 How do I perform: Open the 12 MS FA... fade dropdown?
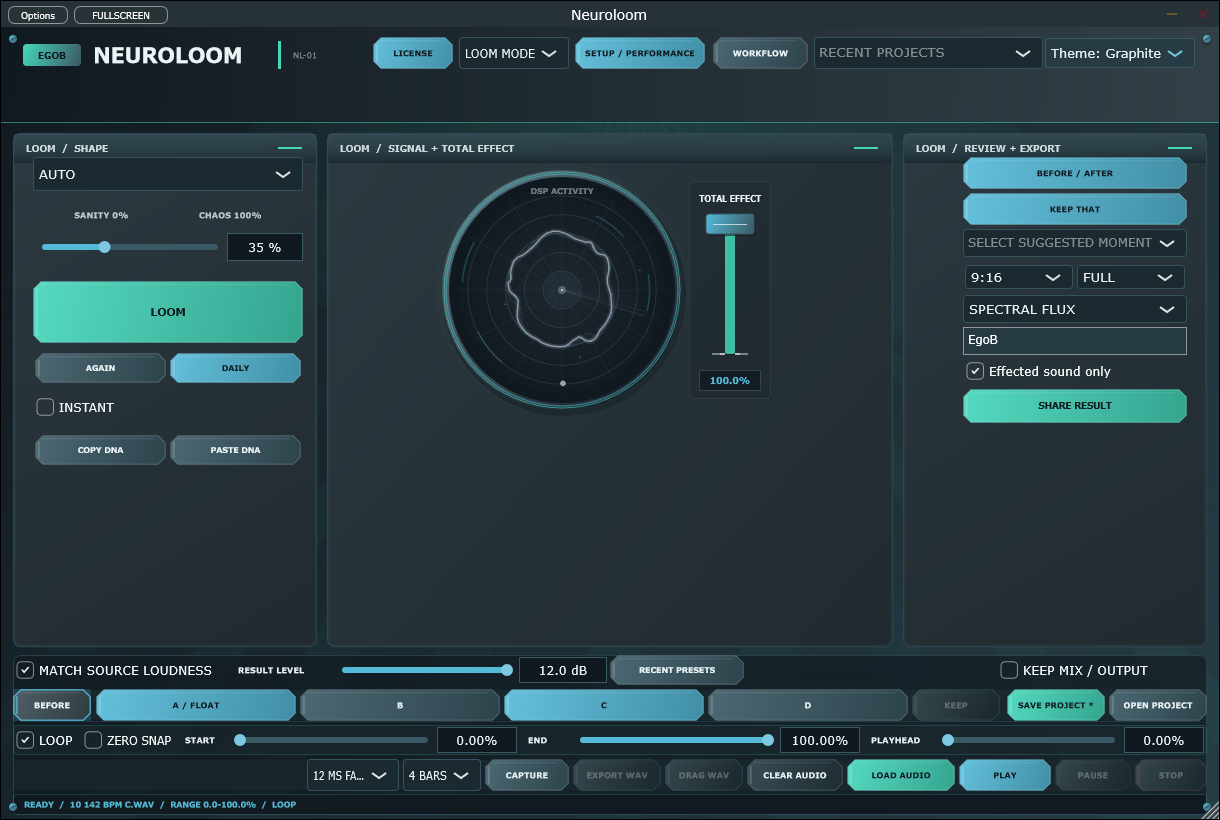point(353,775)
